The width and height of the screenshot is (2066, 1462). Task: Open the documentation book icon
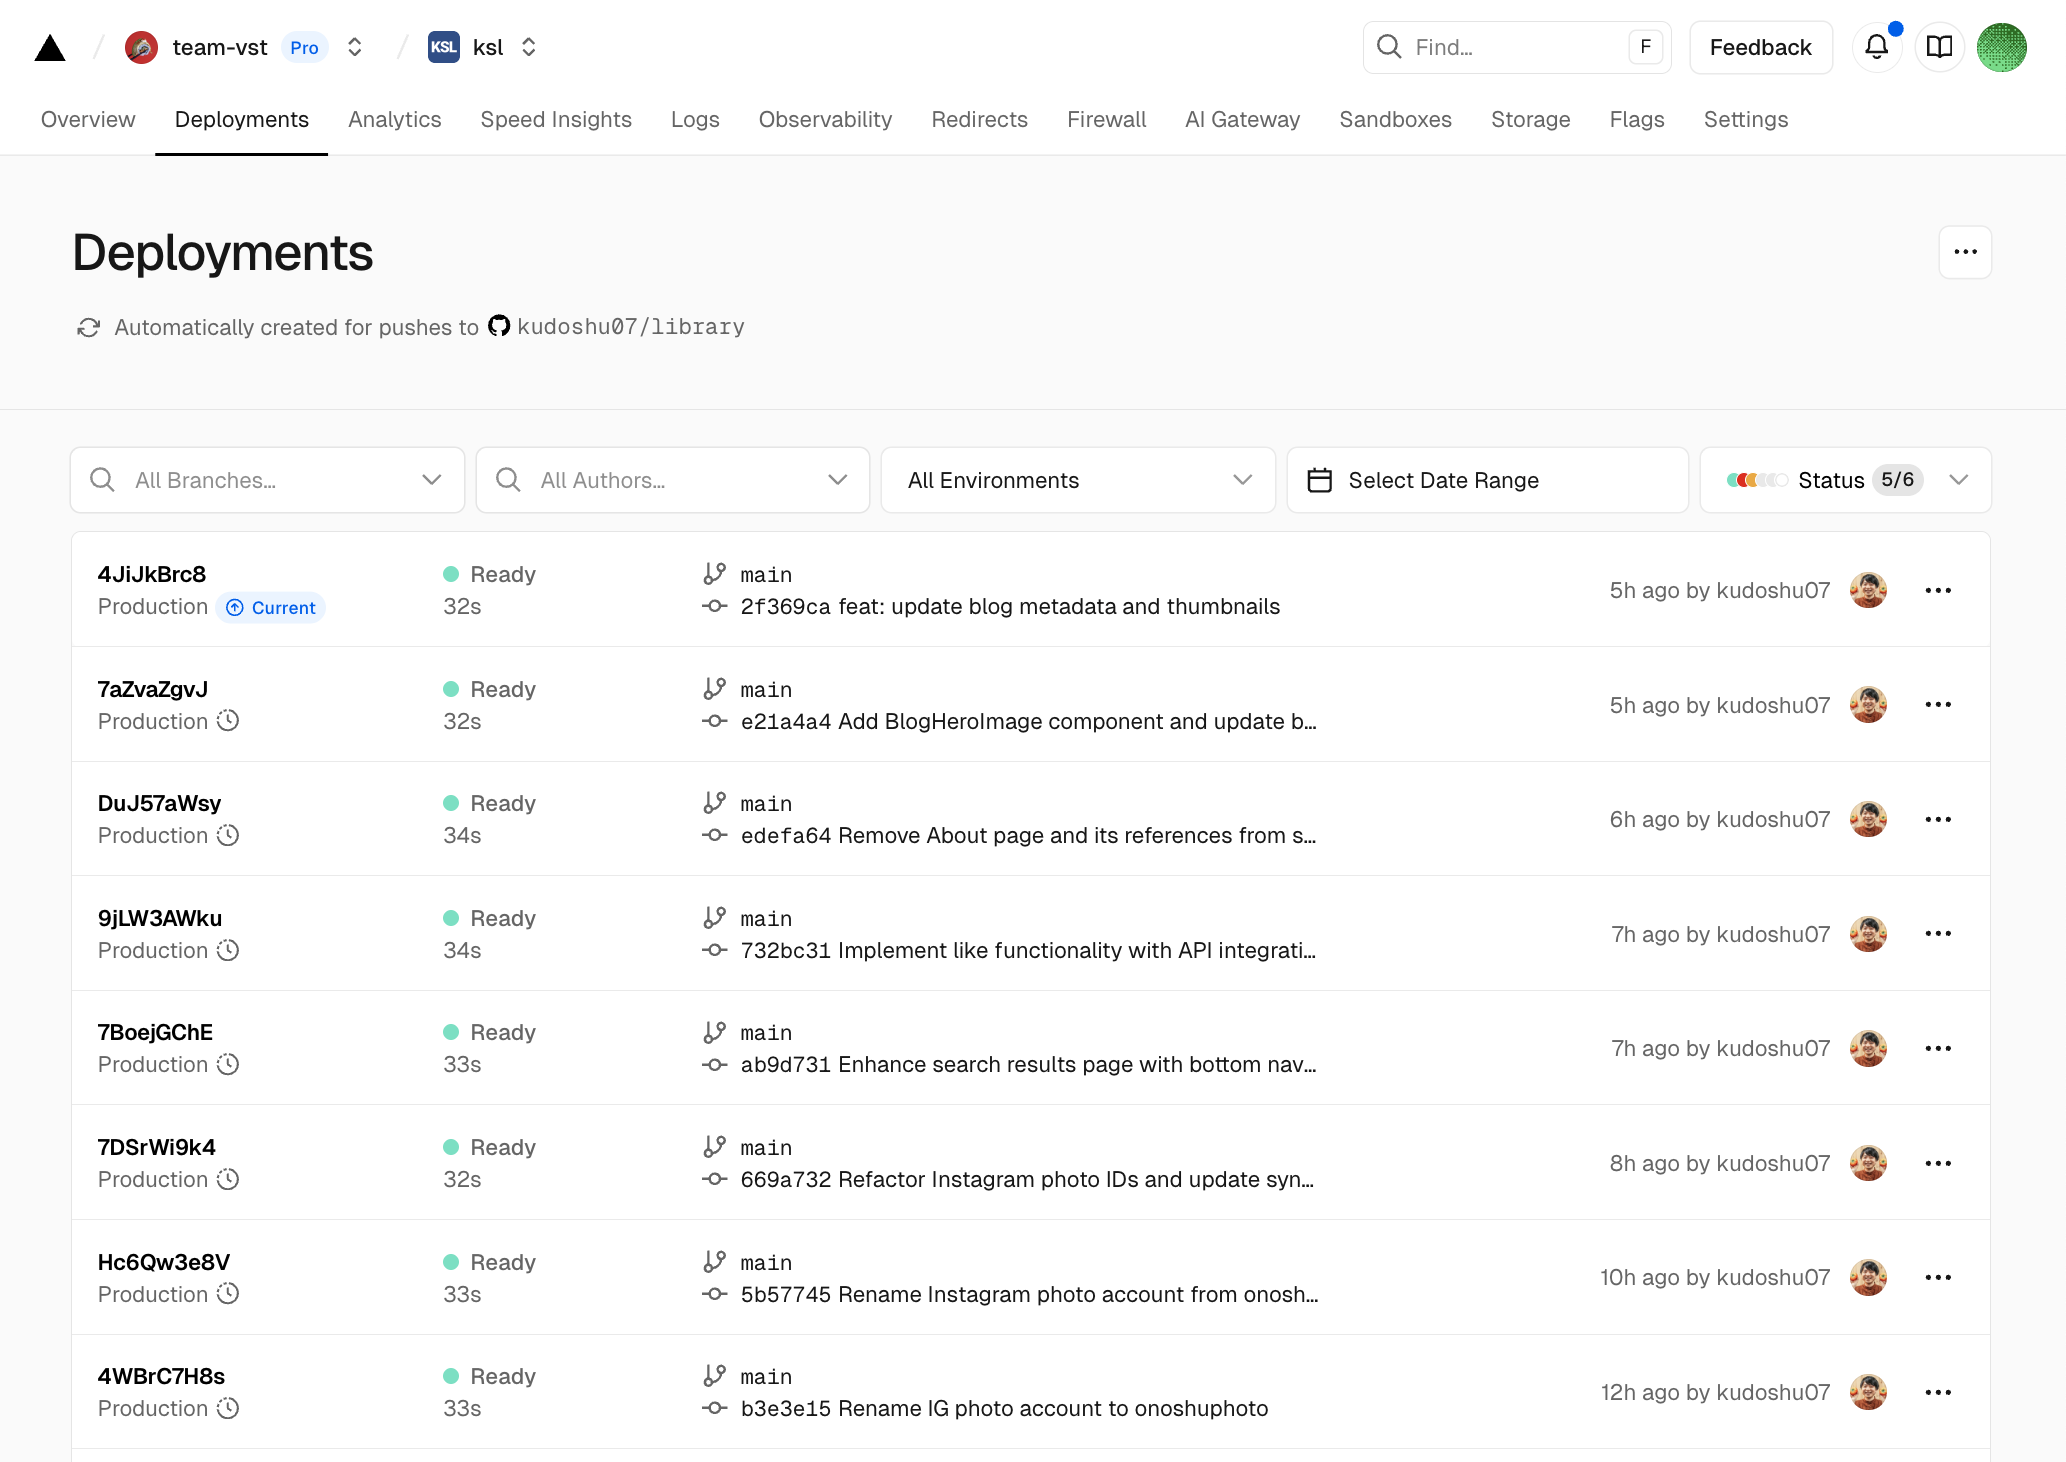(x=1939, y=47)
